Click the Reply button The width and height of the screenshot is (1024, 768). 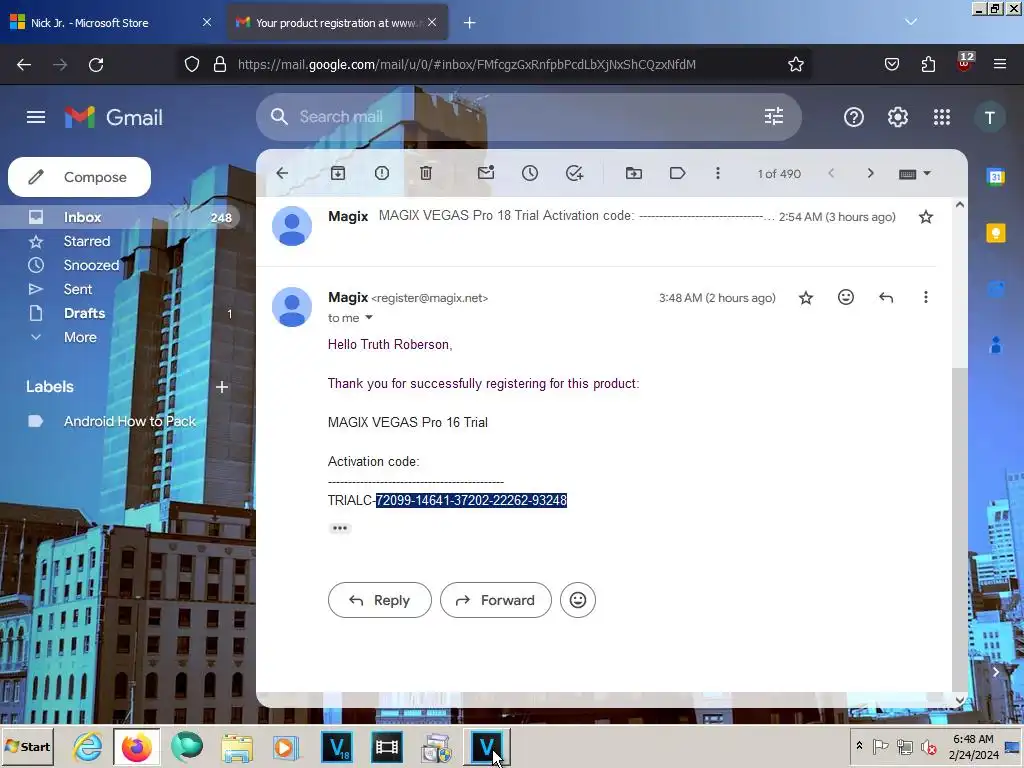pyautogui.click(x=379, y=600)
